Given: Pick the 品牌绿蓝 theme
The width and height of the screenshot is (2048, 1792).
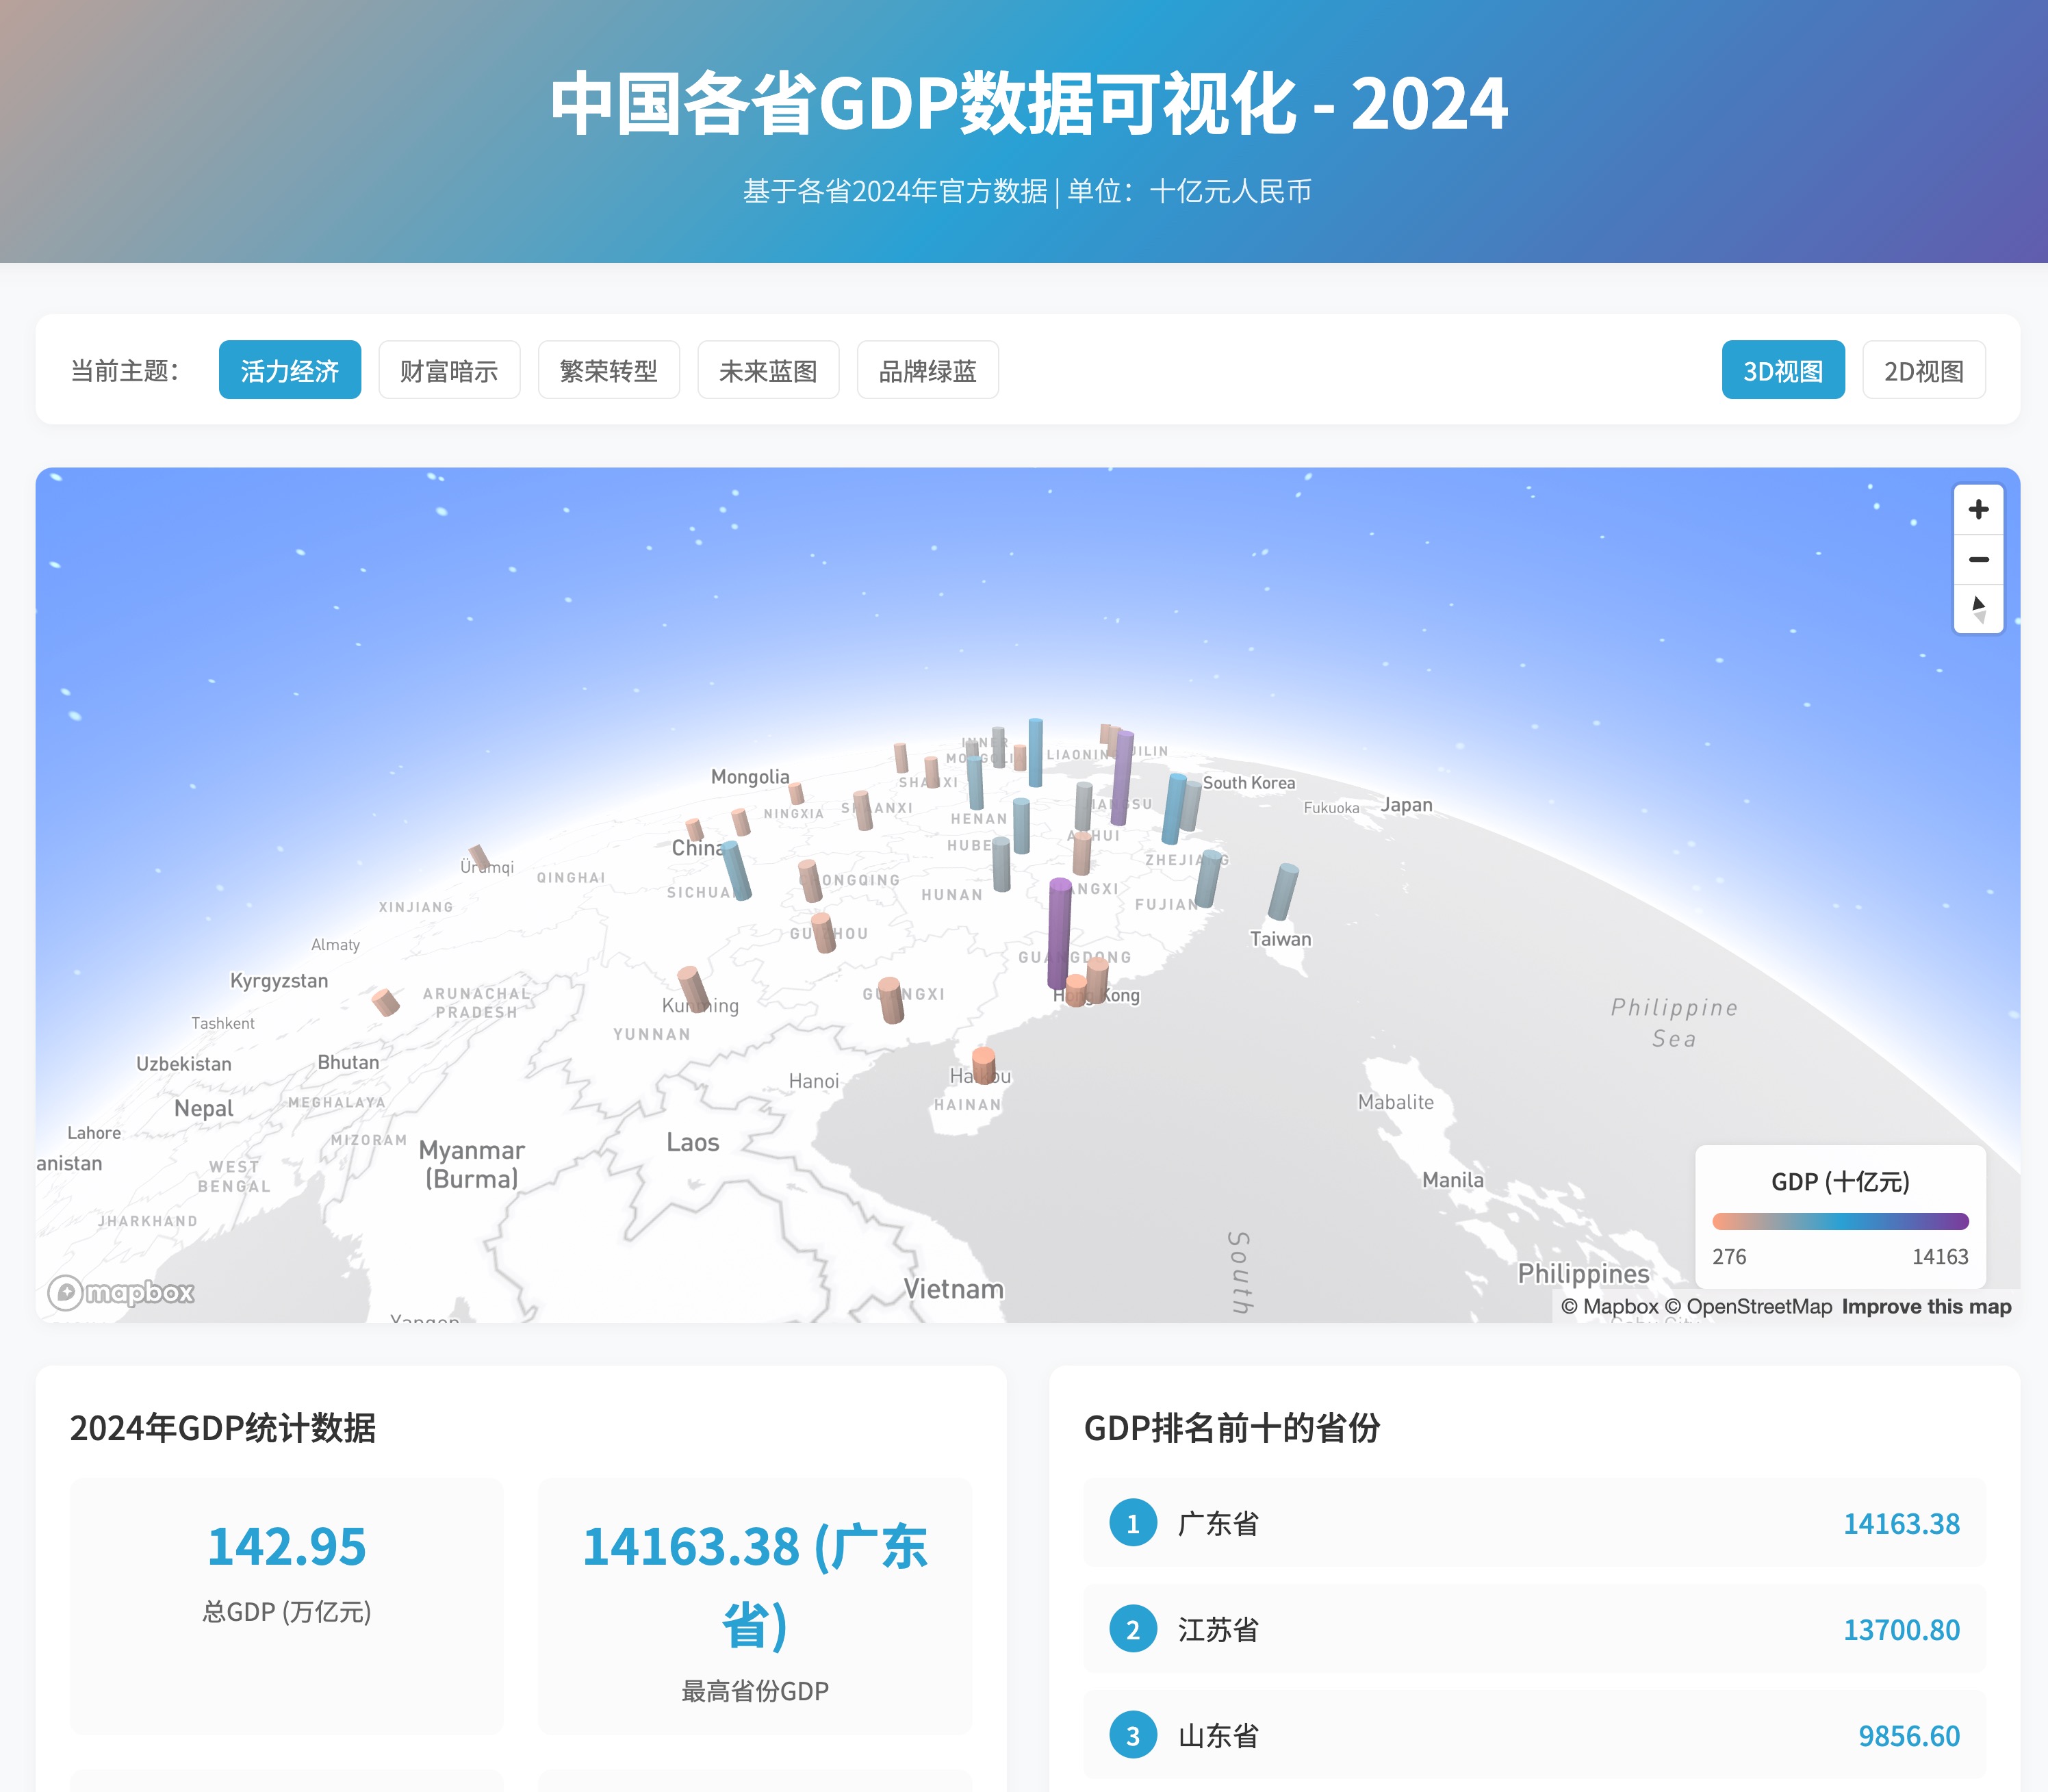Looking at the screenshot, I should 928,370.
